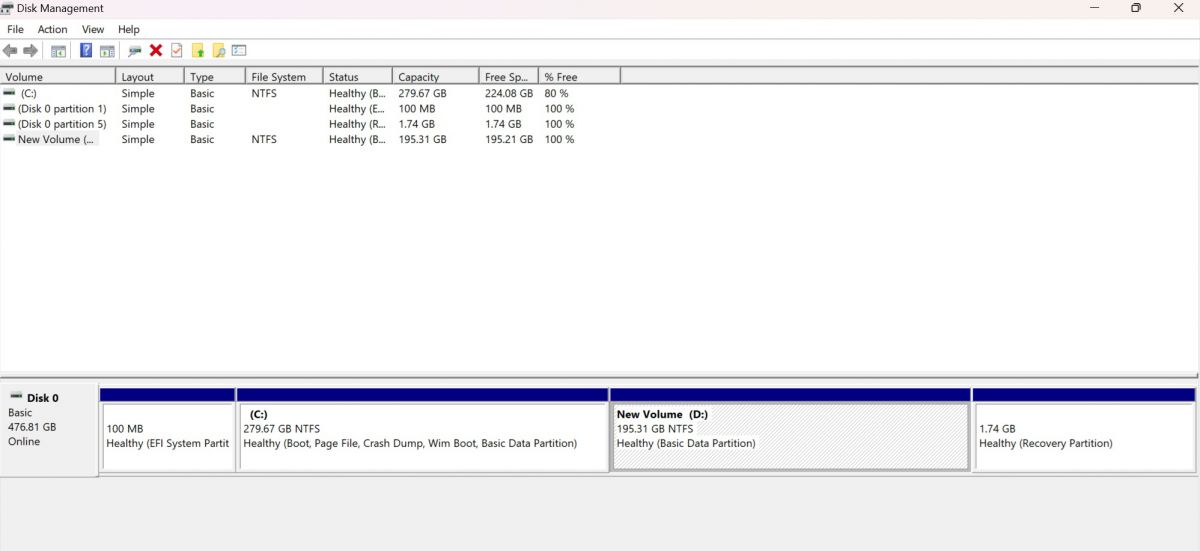1200x551 pixels.
Task: Click the Properties checkmark page icon
Action: (177, 51)
